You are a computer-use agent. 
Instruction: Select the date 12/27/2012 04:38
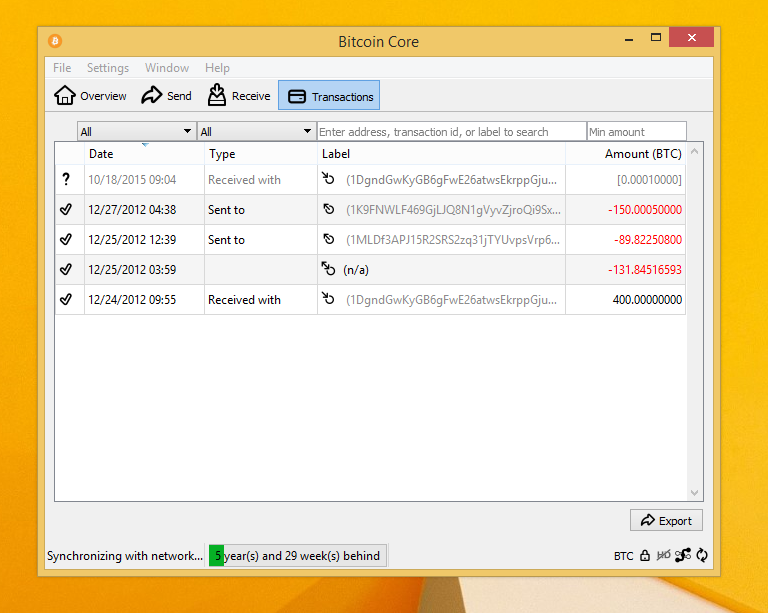132,210
